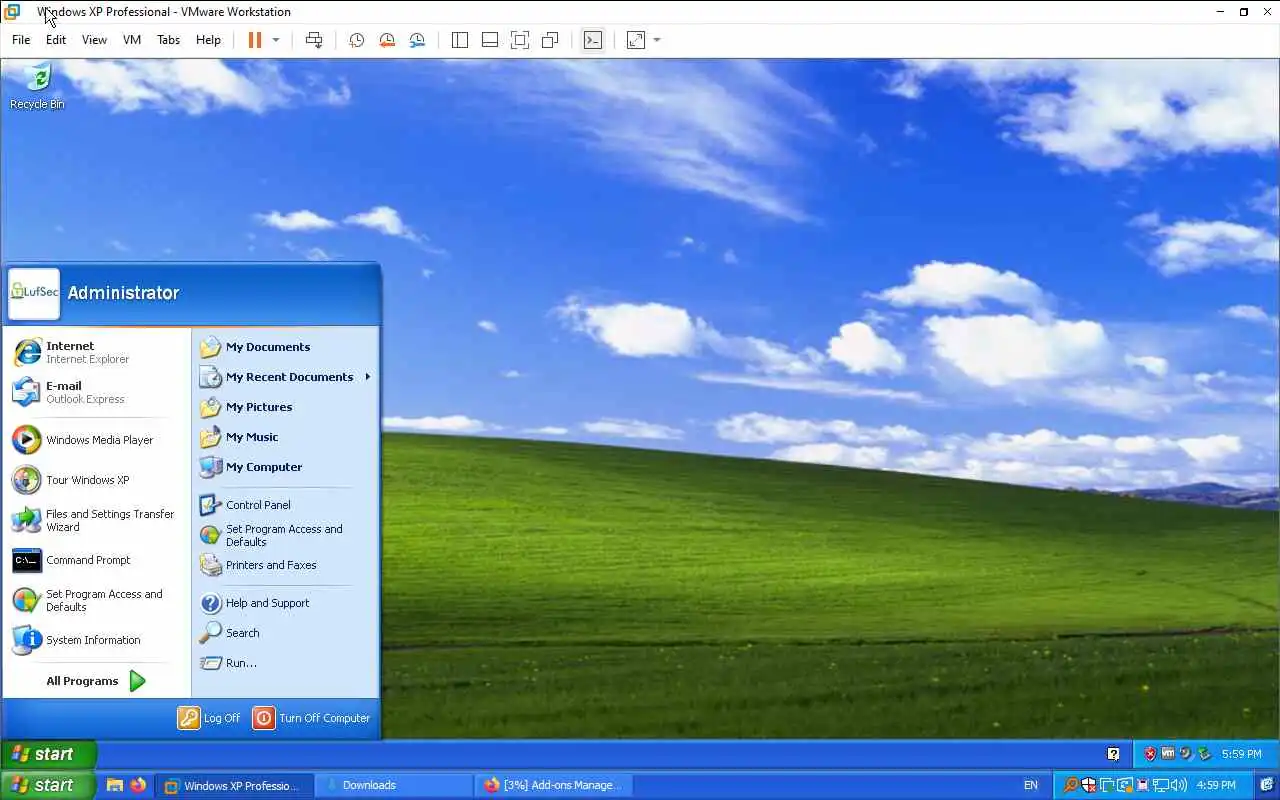Click Set Program Access and Defaults beside Control Panel
This screenshot has height=800, width=1280.
tap(285, 535)
